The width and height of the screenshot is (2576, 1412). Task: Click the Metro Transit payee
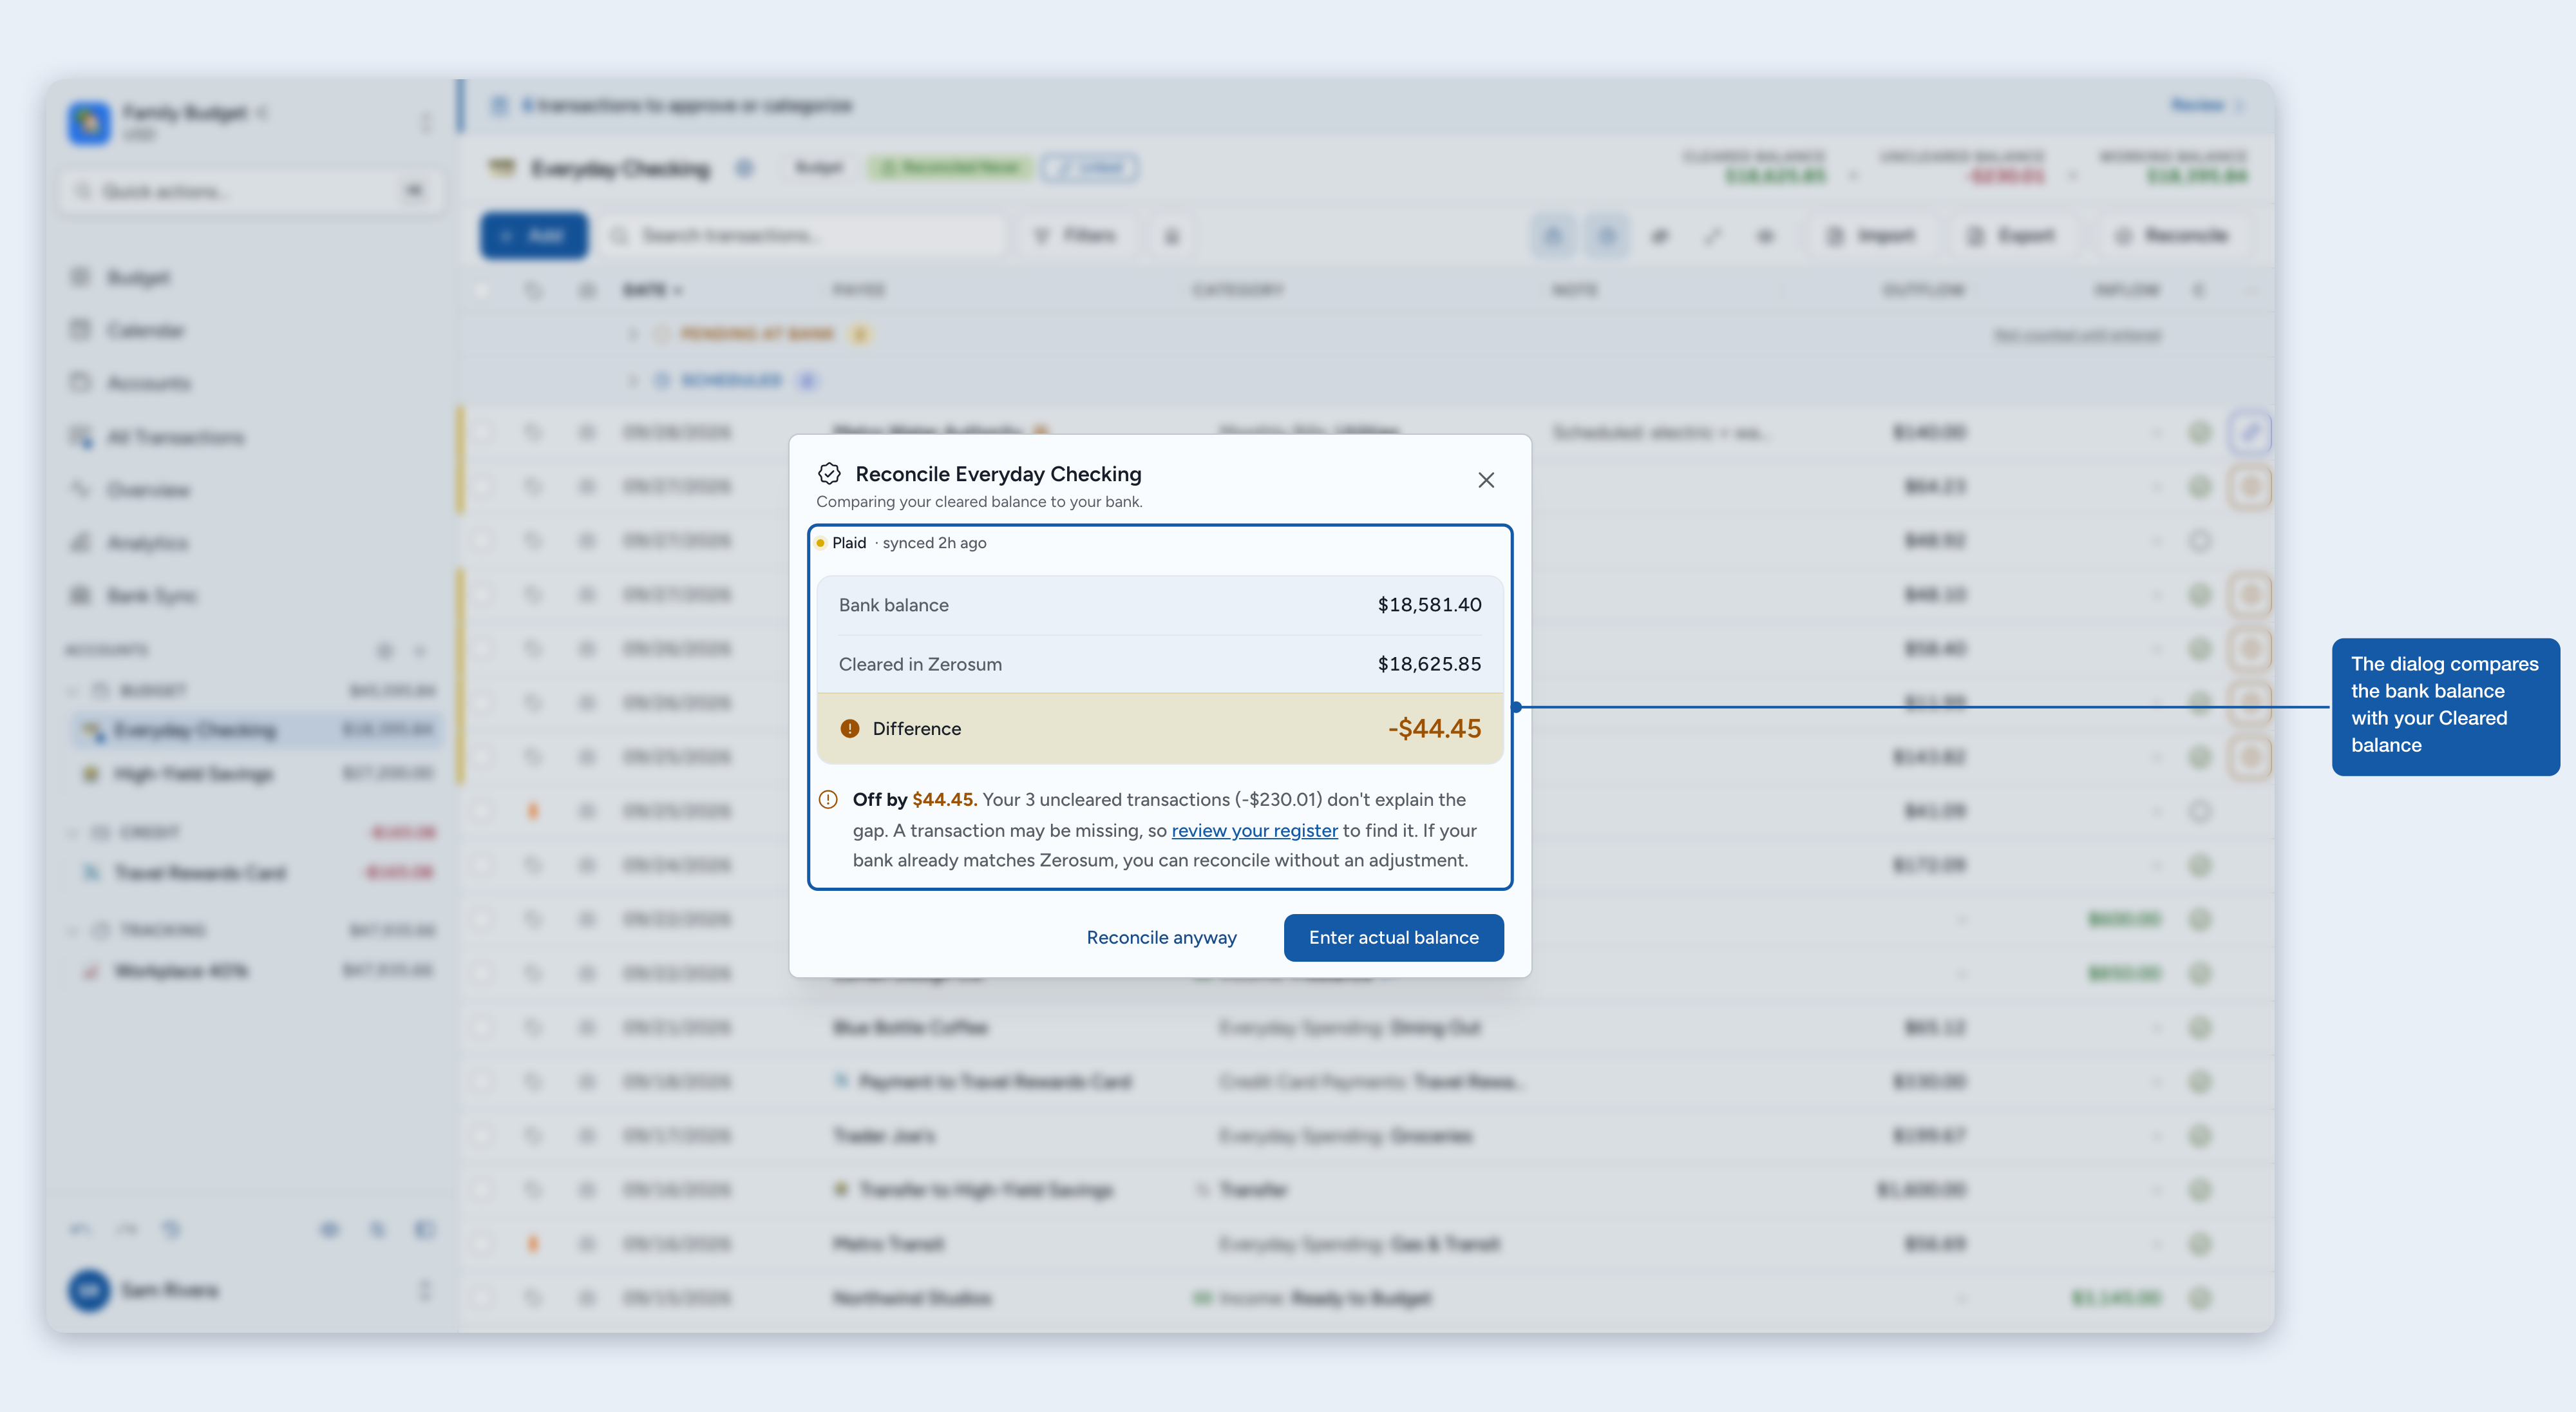point(888,1244)
